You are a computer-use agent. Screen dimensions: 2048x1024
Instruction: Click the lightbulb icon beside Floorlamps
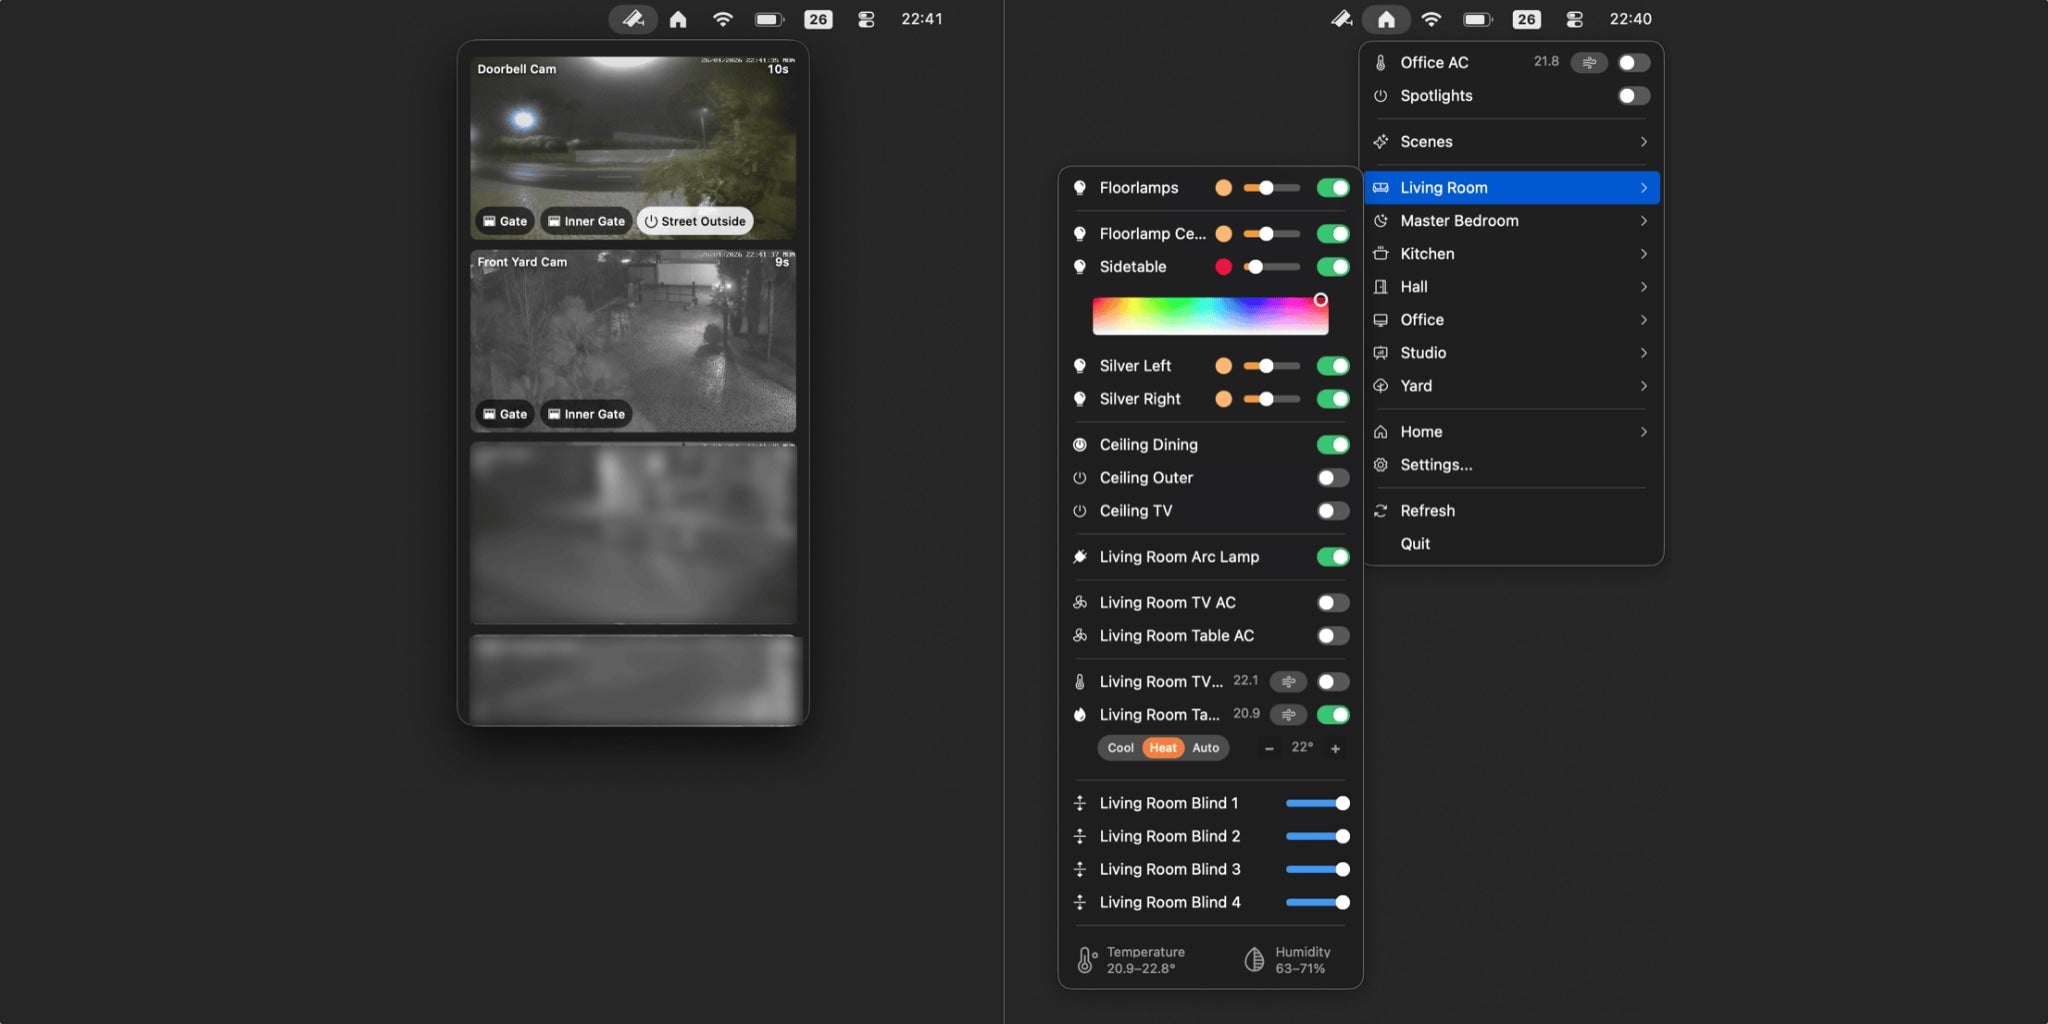click(x=1081, y=187)
